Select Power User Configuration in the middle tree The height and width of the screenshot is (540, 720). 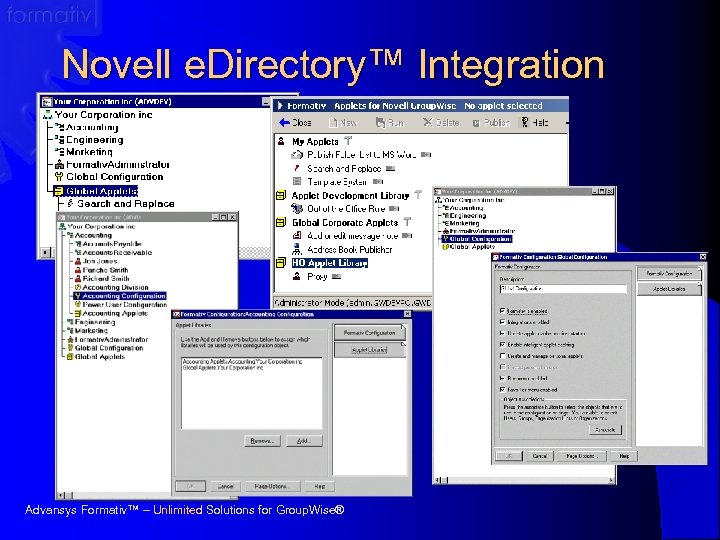tap(125, 304)
